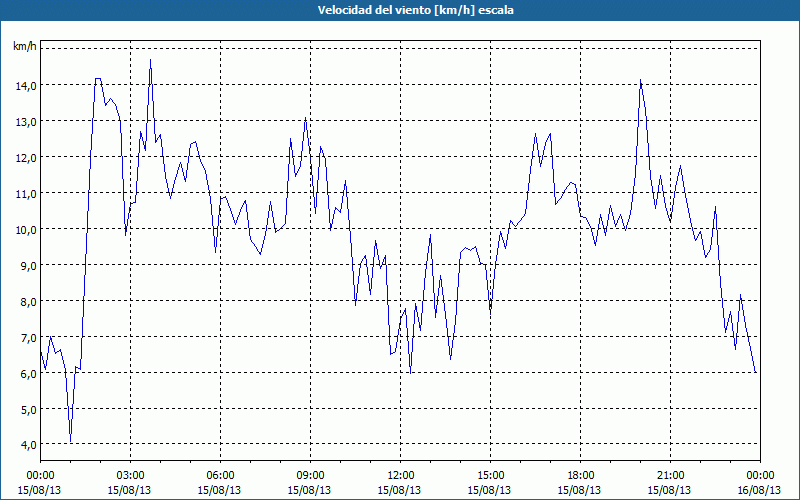800x500 pixels.
Task: Click the chart title 'Velocidad del viento [km/h] escala'
Action: coord(415,10)
